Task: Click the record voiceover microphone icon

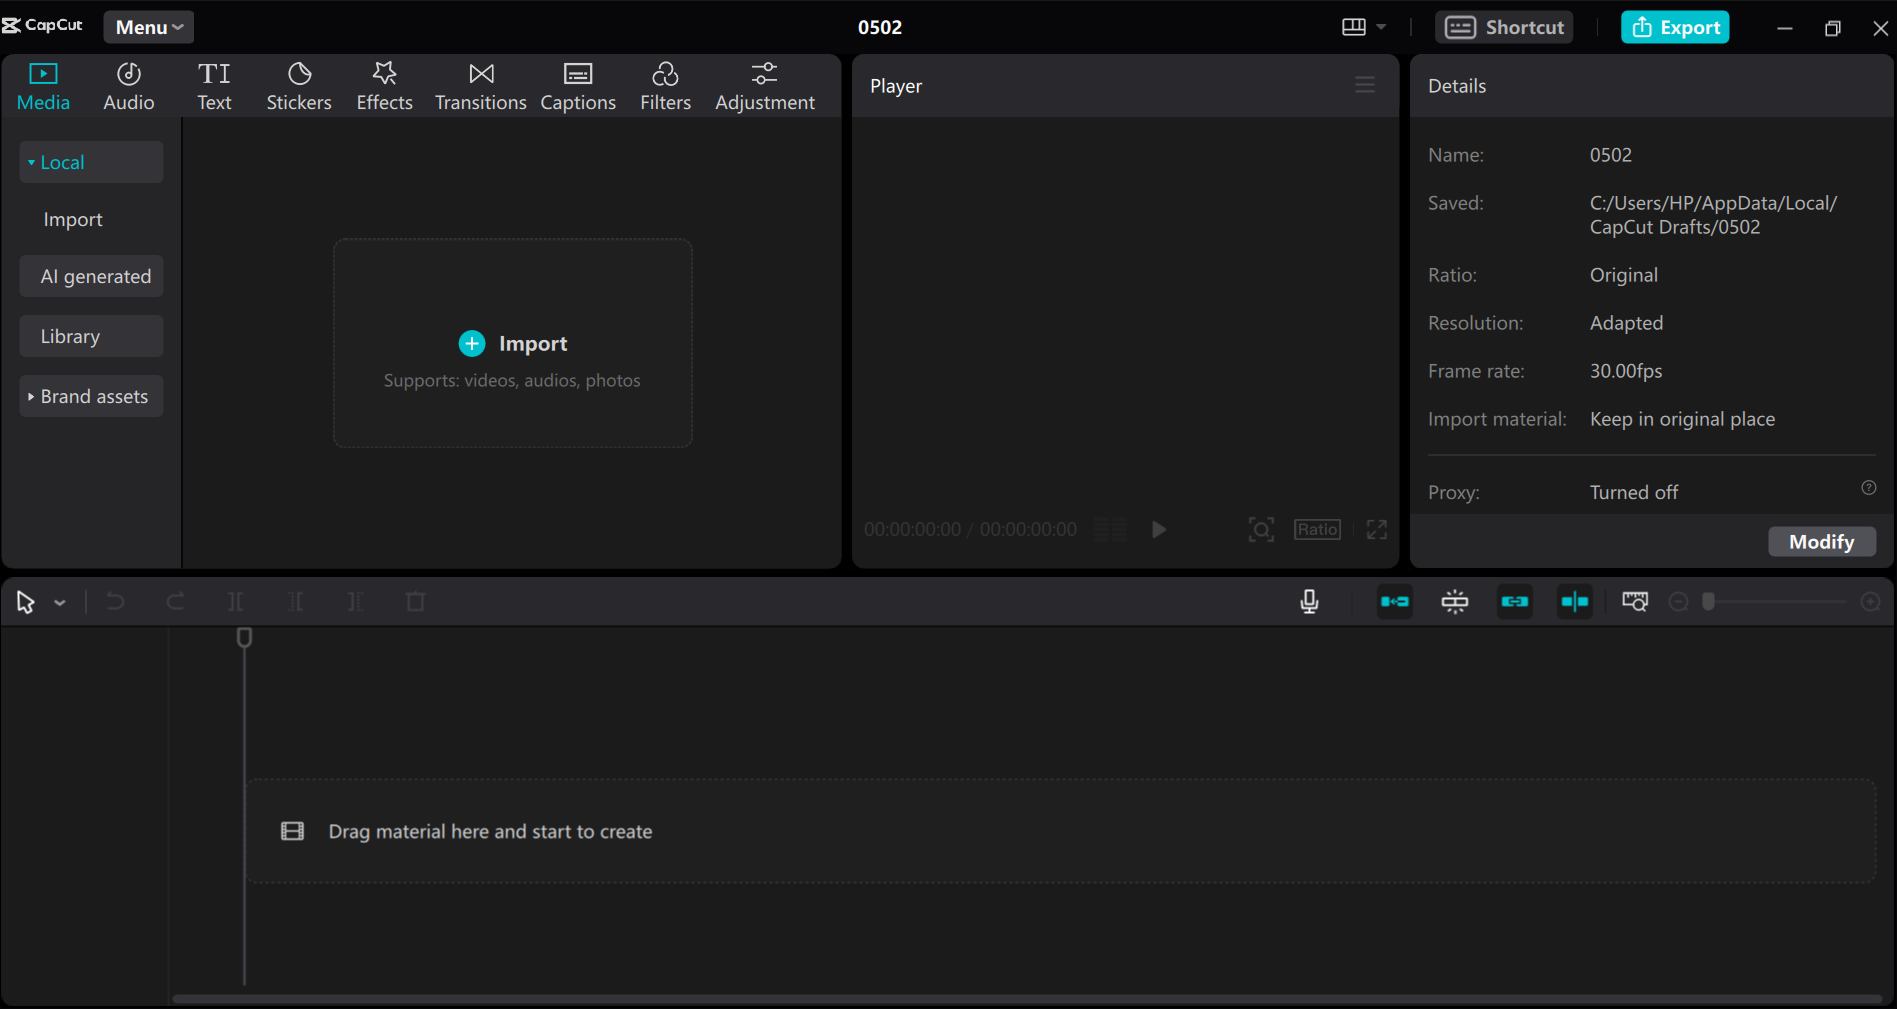Action: tap(1308, 601)
